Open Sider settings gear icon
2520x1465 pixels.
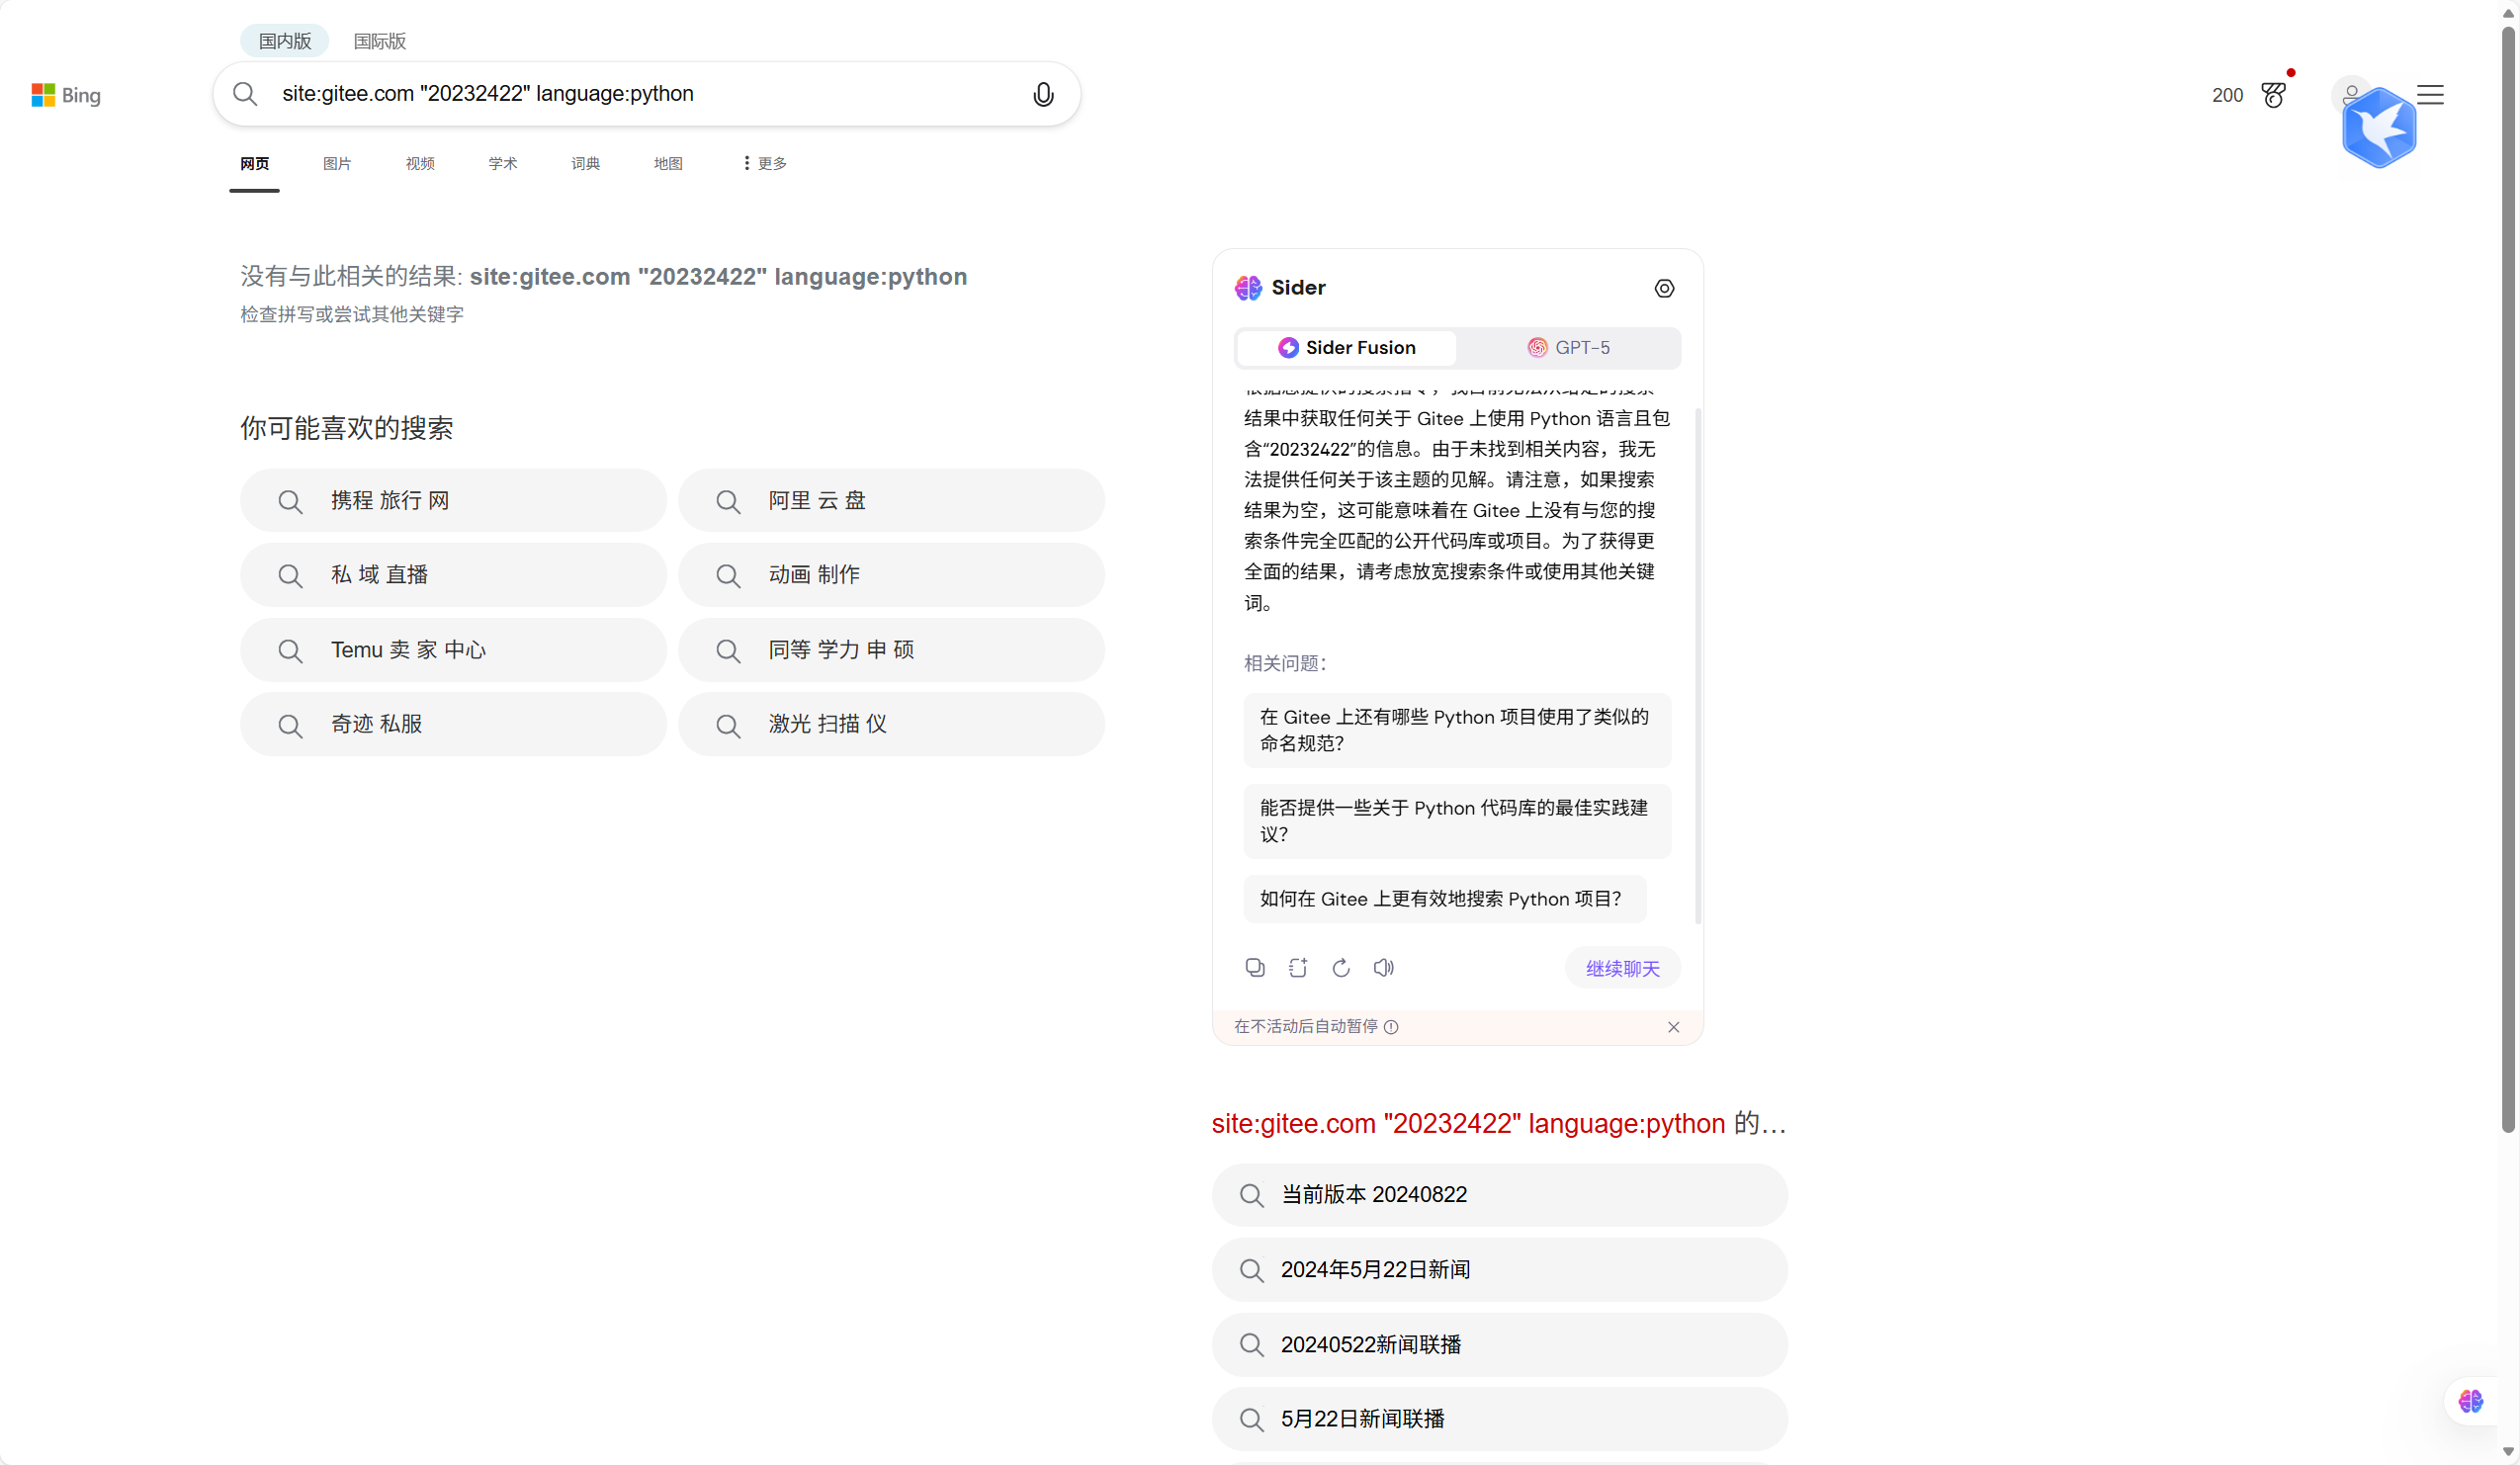(x=1663, y=288)
